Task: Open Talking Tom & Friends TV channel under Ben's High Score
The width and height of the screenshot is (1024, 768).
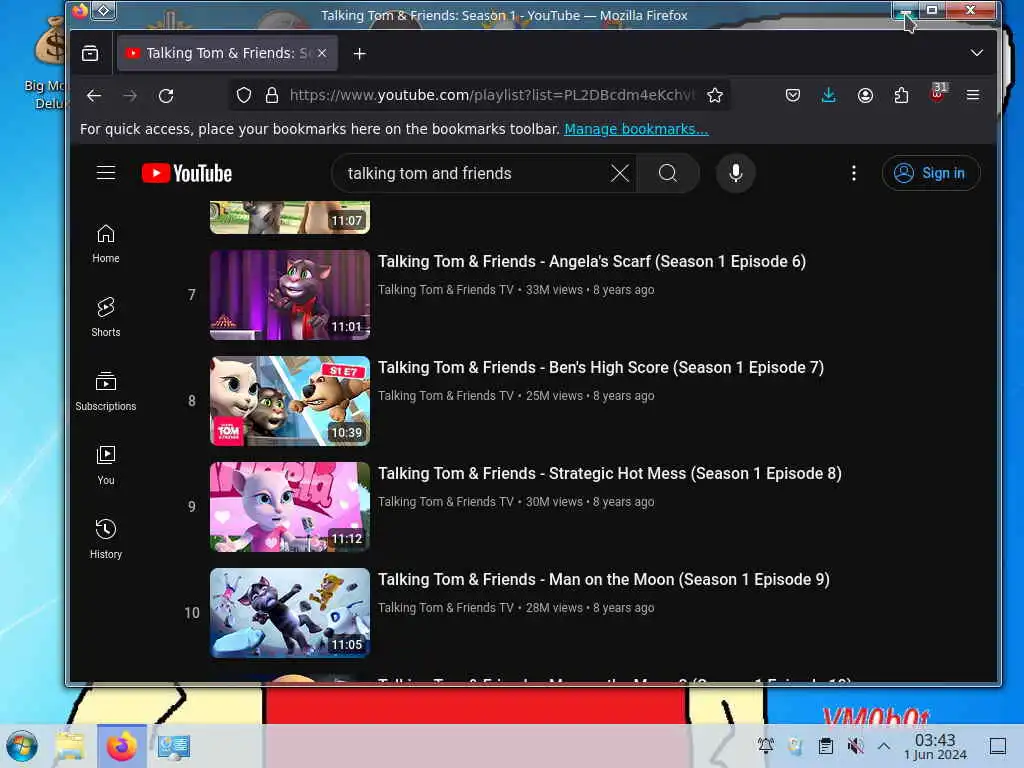Action: point(445,396)
